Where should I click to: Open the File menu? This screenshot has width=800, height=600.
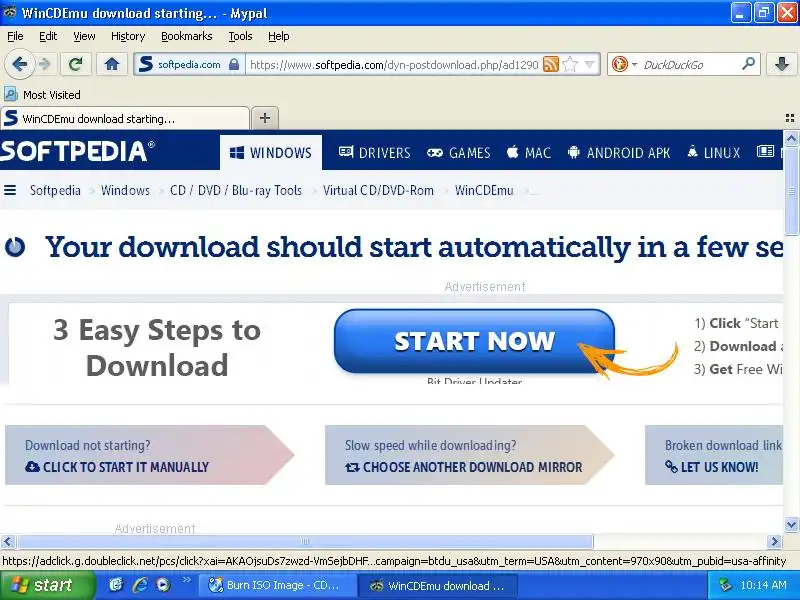[15, 36]
